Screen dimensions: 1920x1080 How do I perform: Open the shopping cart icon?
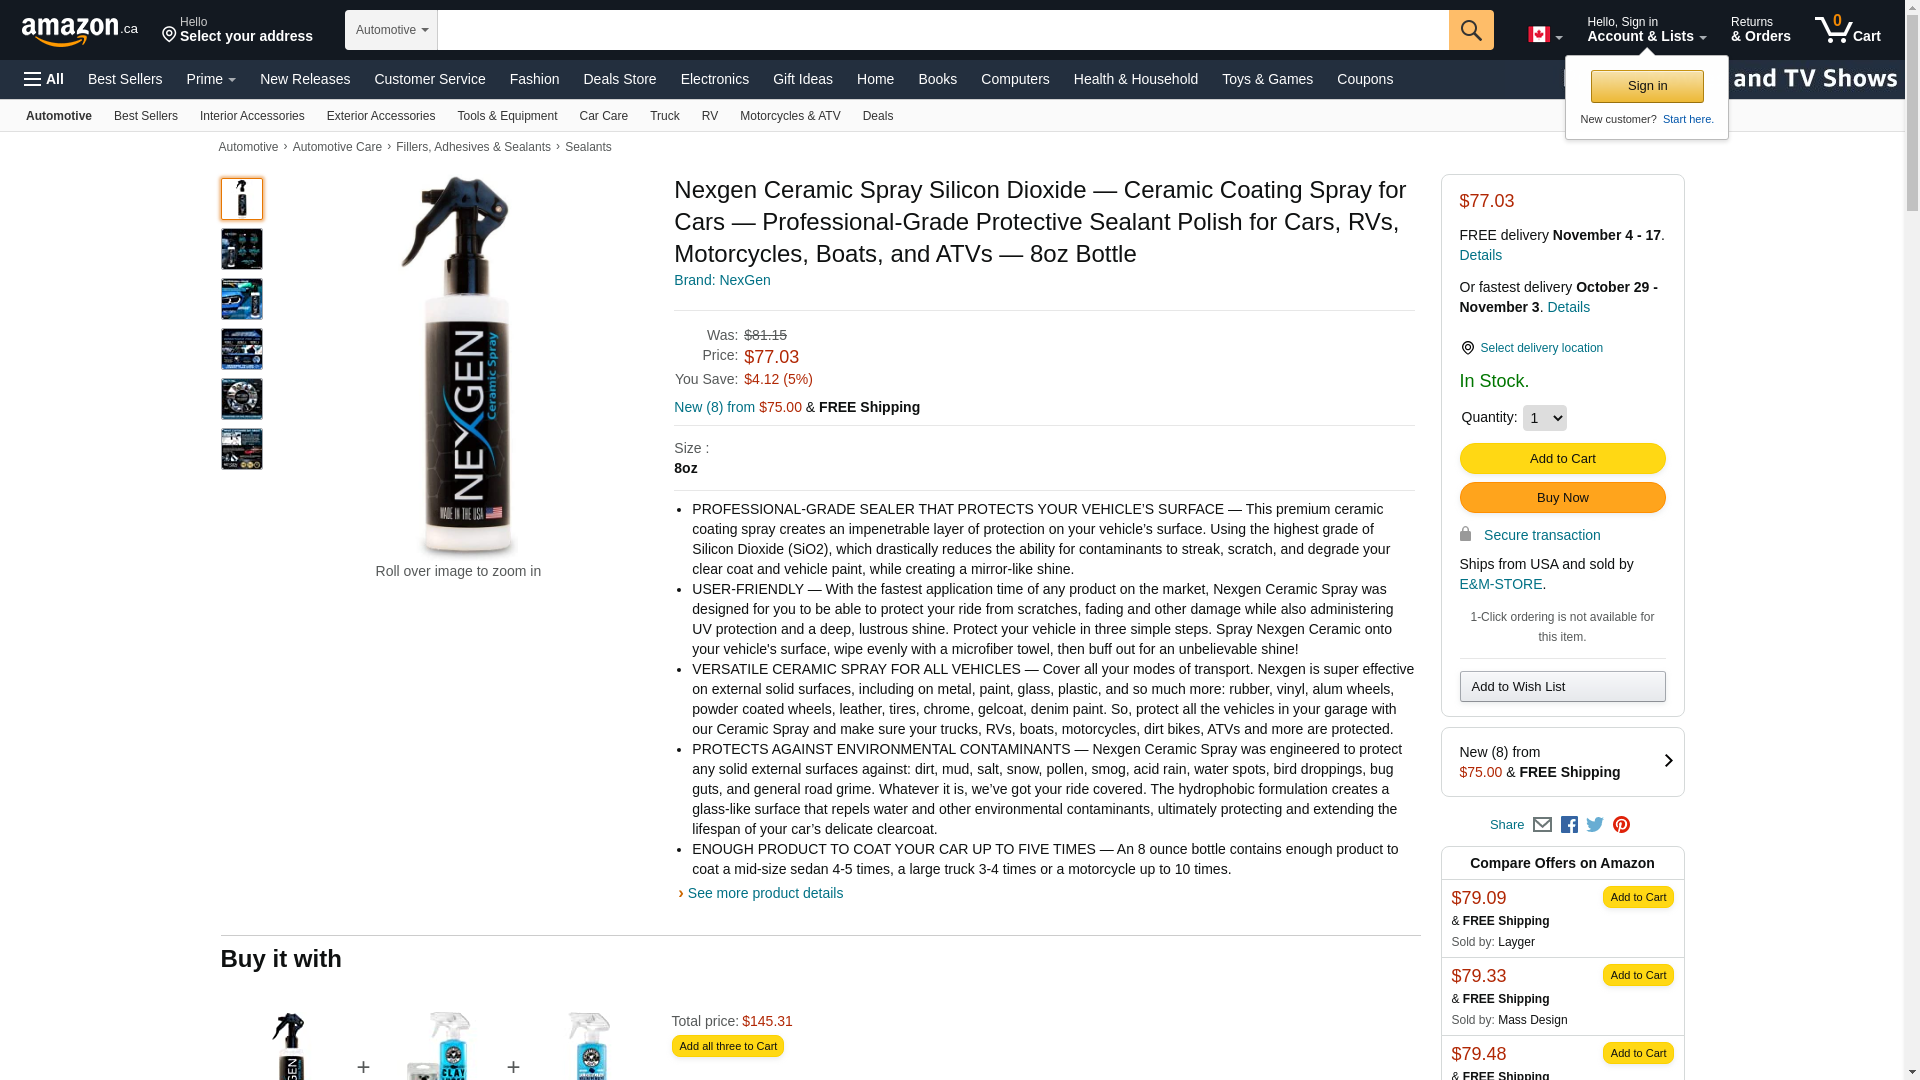coord(1847,30)
